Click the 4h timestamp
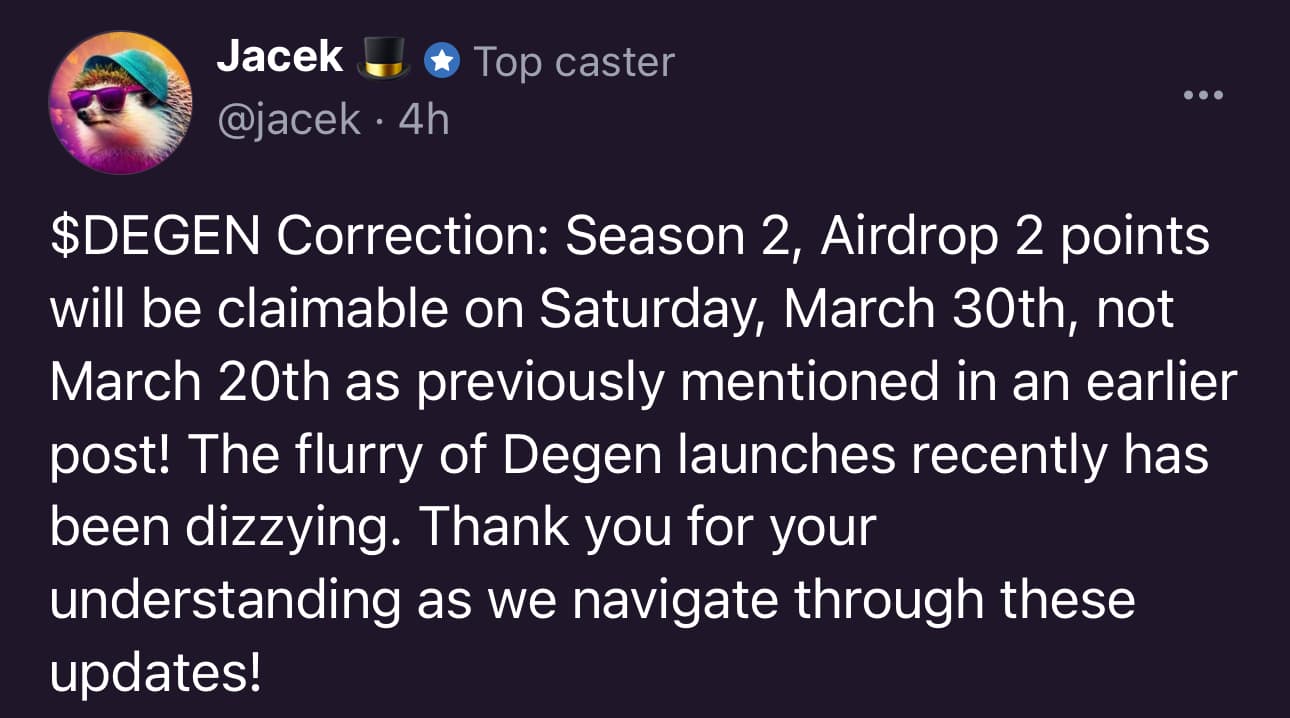1290x718 pixels. tap(423, 121)
